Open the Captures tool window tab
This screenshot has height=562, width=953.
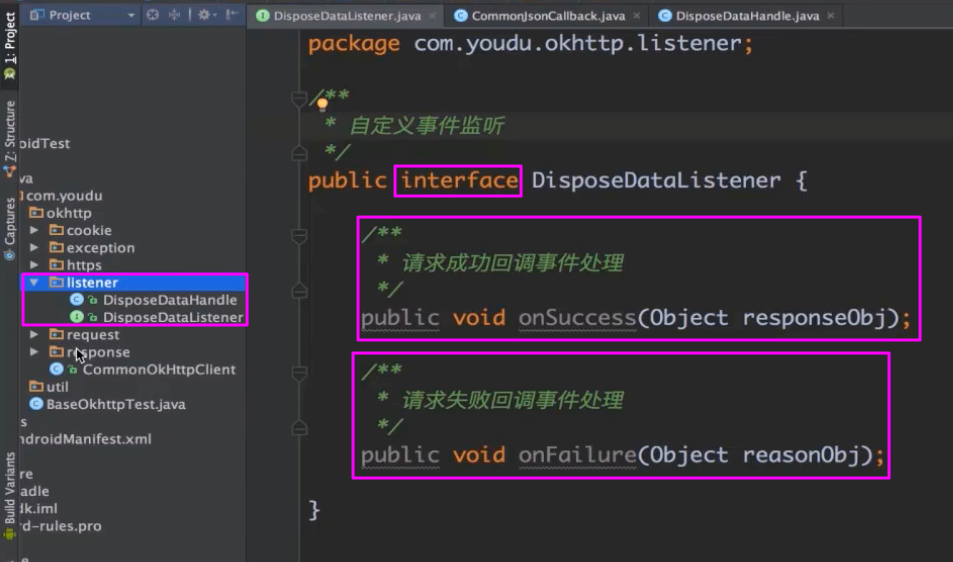click(x=10, y=228)
